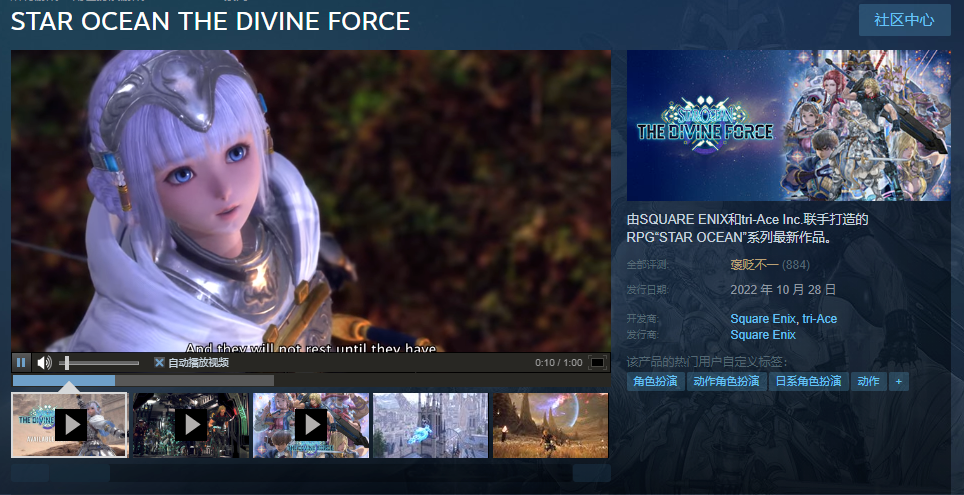Click the Square Enix developer link
Screen dimensions: 964x495
coord(762,319)
